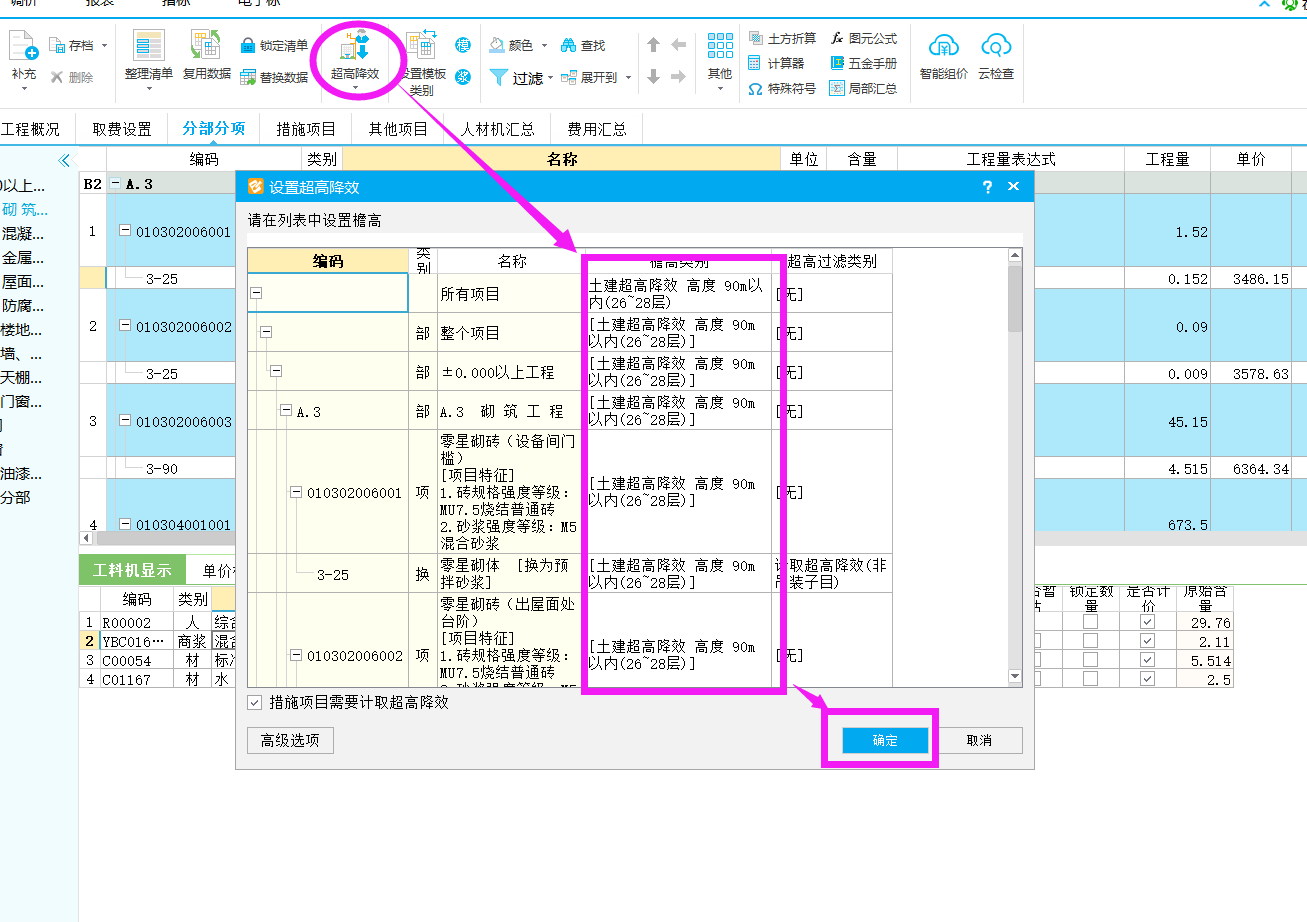Image resolution: width=1307 pixels, height=922 pixels.
Task: Switch to the 工程概况 tab
Action: pos(29,129)
